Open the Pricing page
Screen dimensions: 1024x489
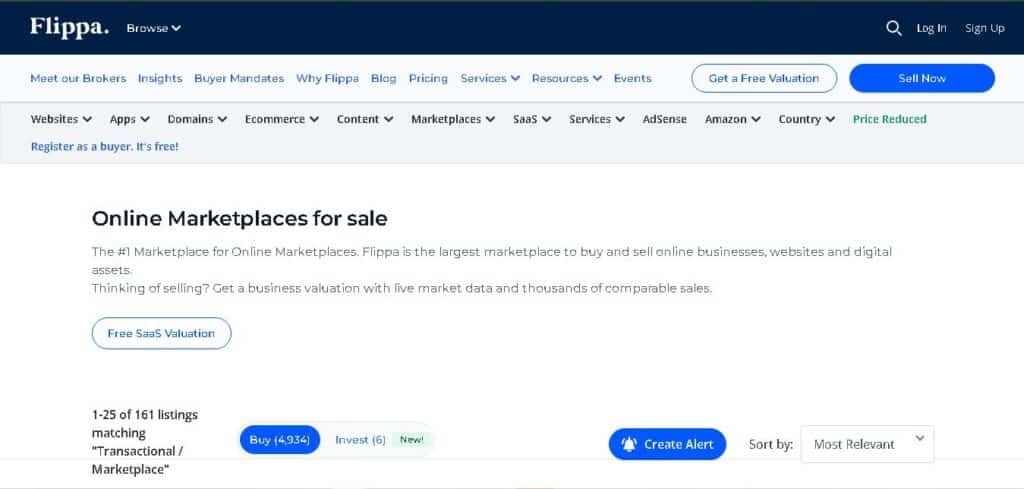[x=428, y=78]
